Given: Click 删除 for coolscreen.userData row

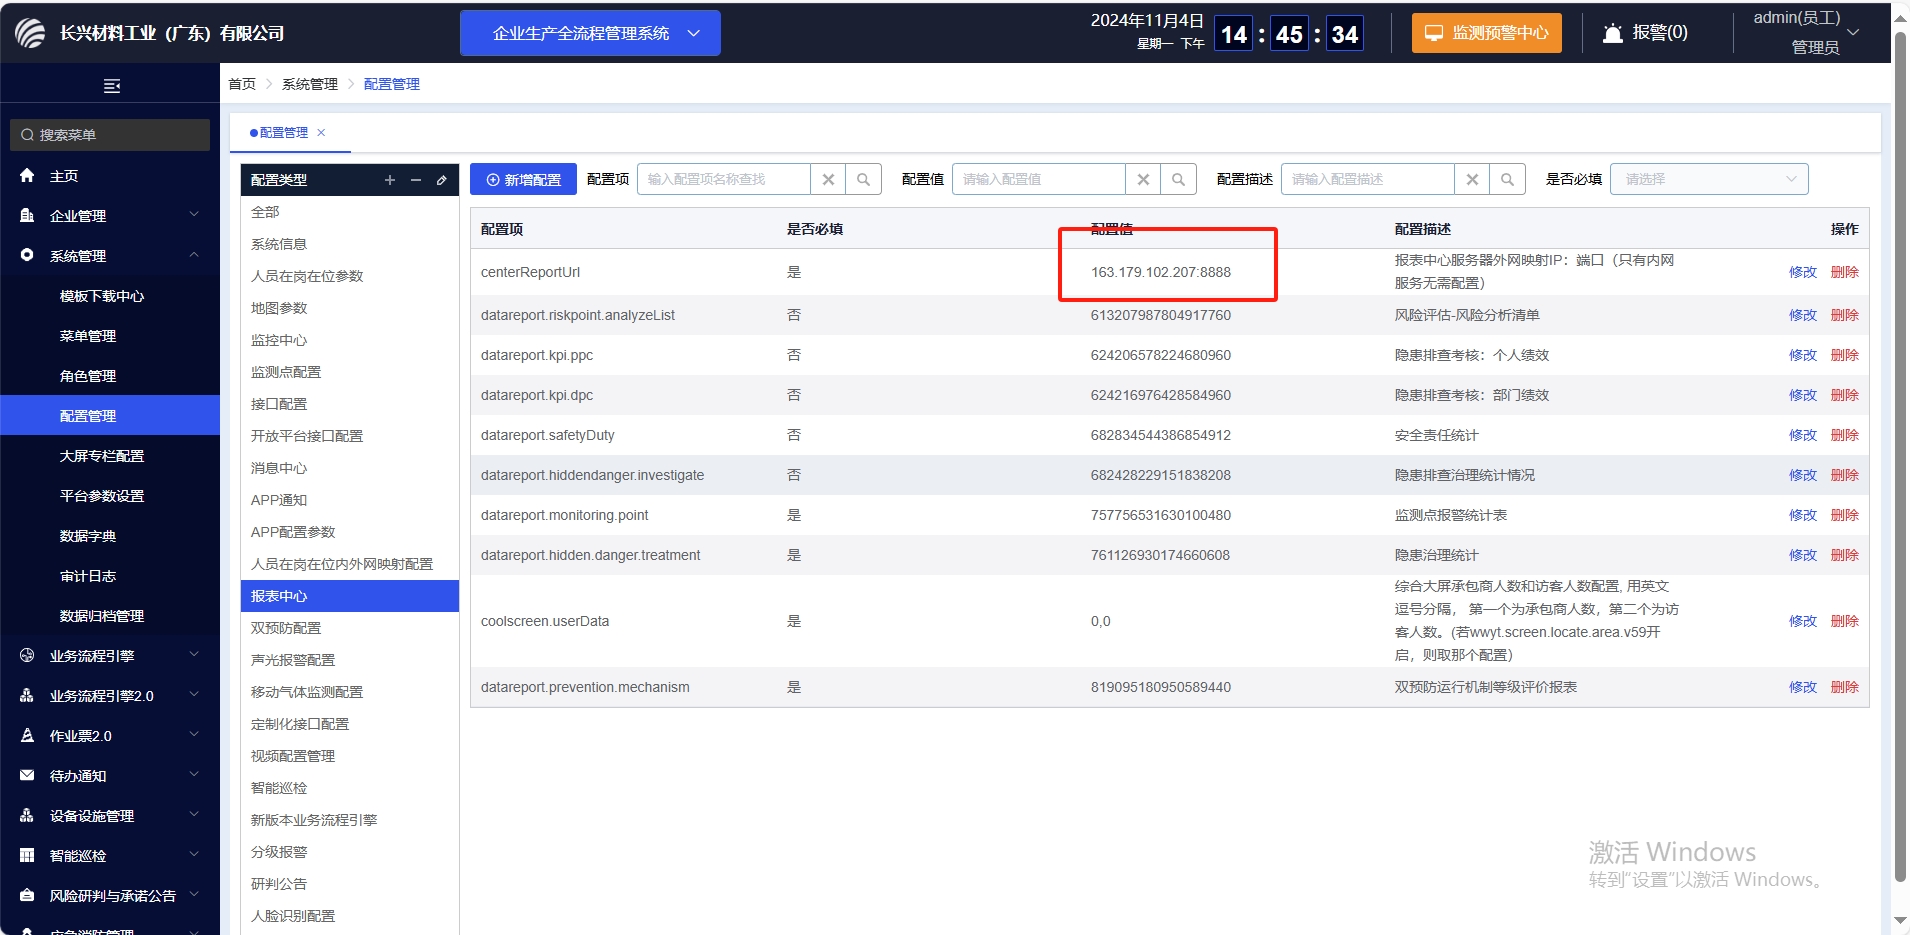Looking at the screenshot, I should 1845,621.
